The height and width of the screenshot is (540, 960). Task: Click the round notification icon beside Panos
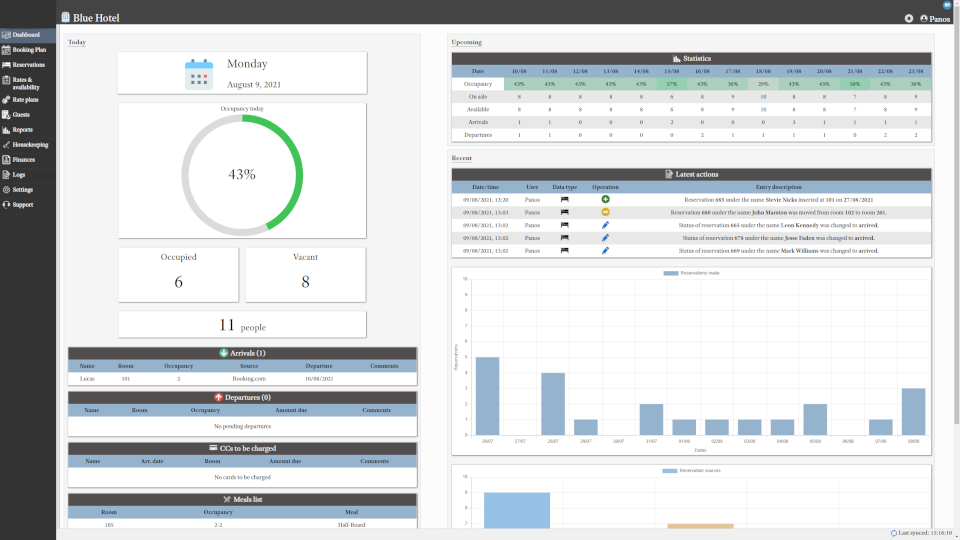point(909,18)
